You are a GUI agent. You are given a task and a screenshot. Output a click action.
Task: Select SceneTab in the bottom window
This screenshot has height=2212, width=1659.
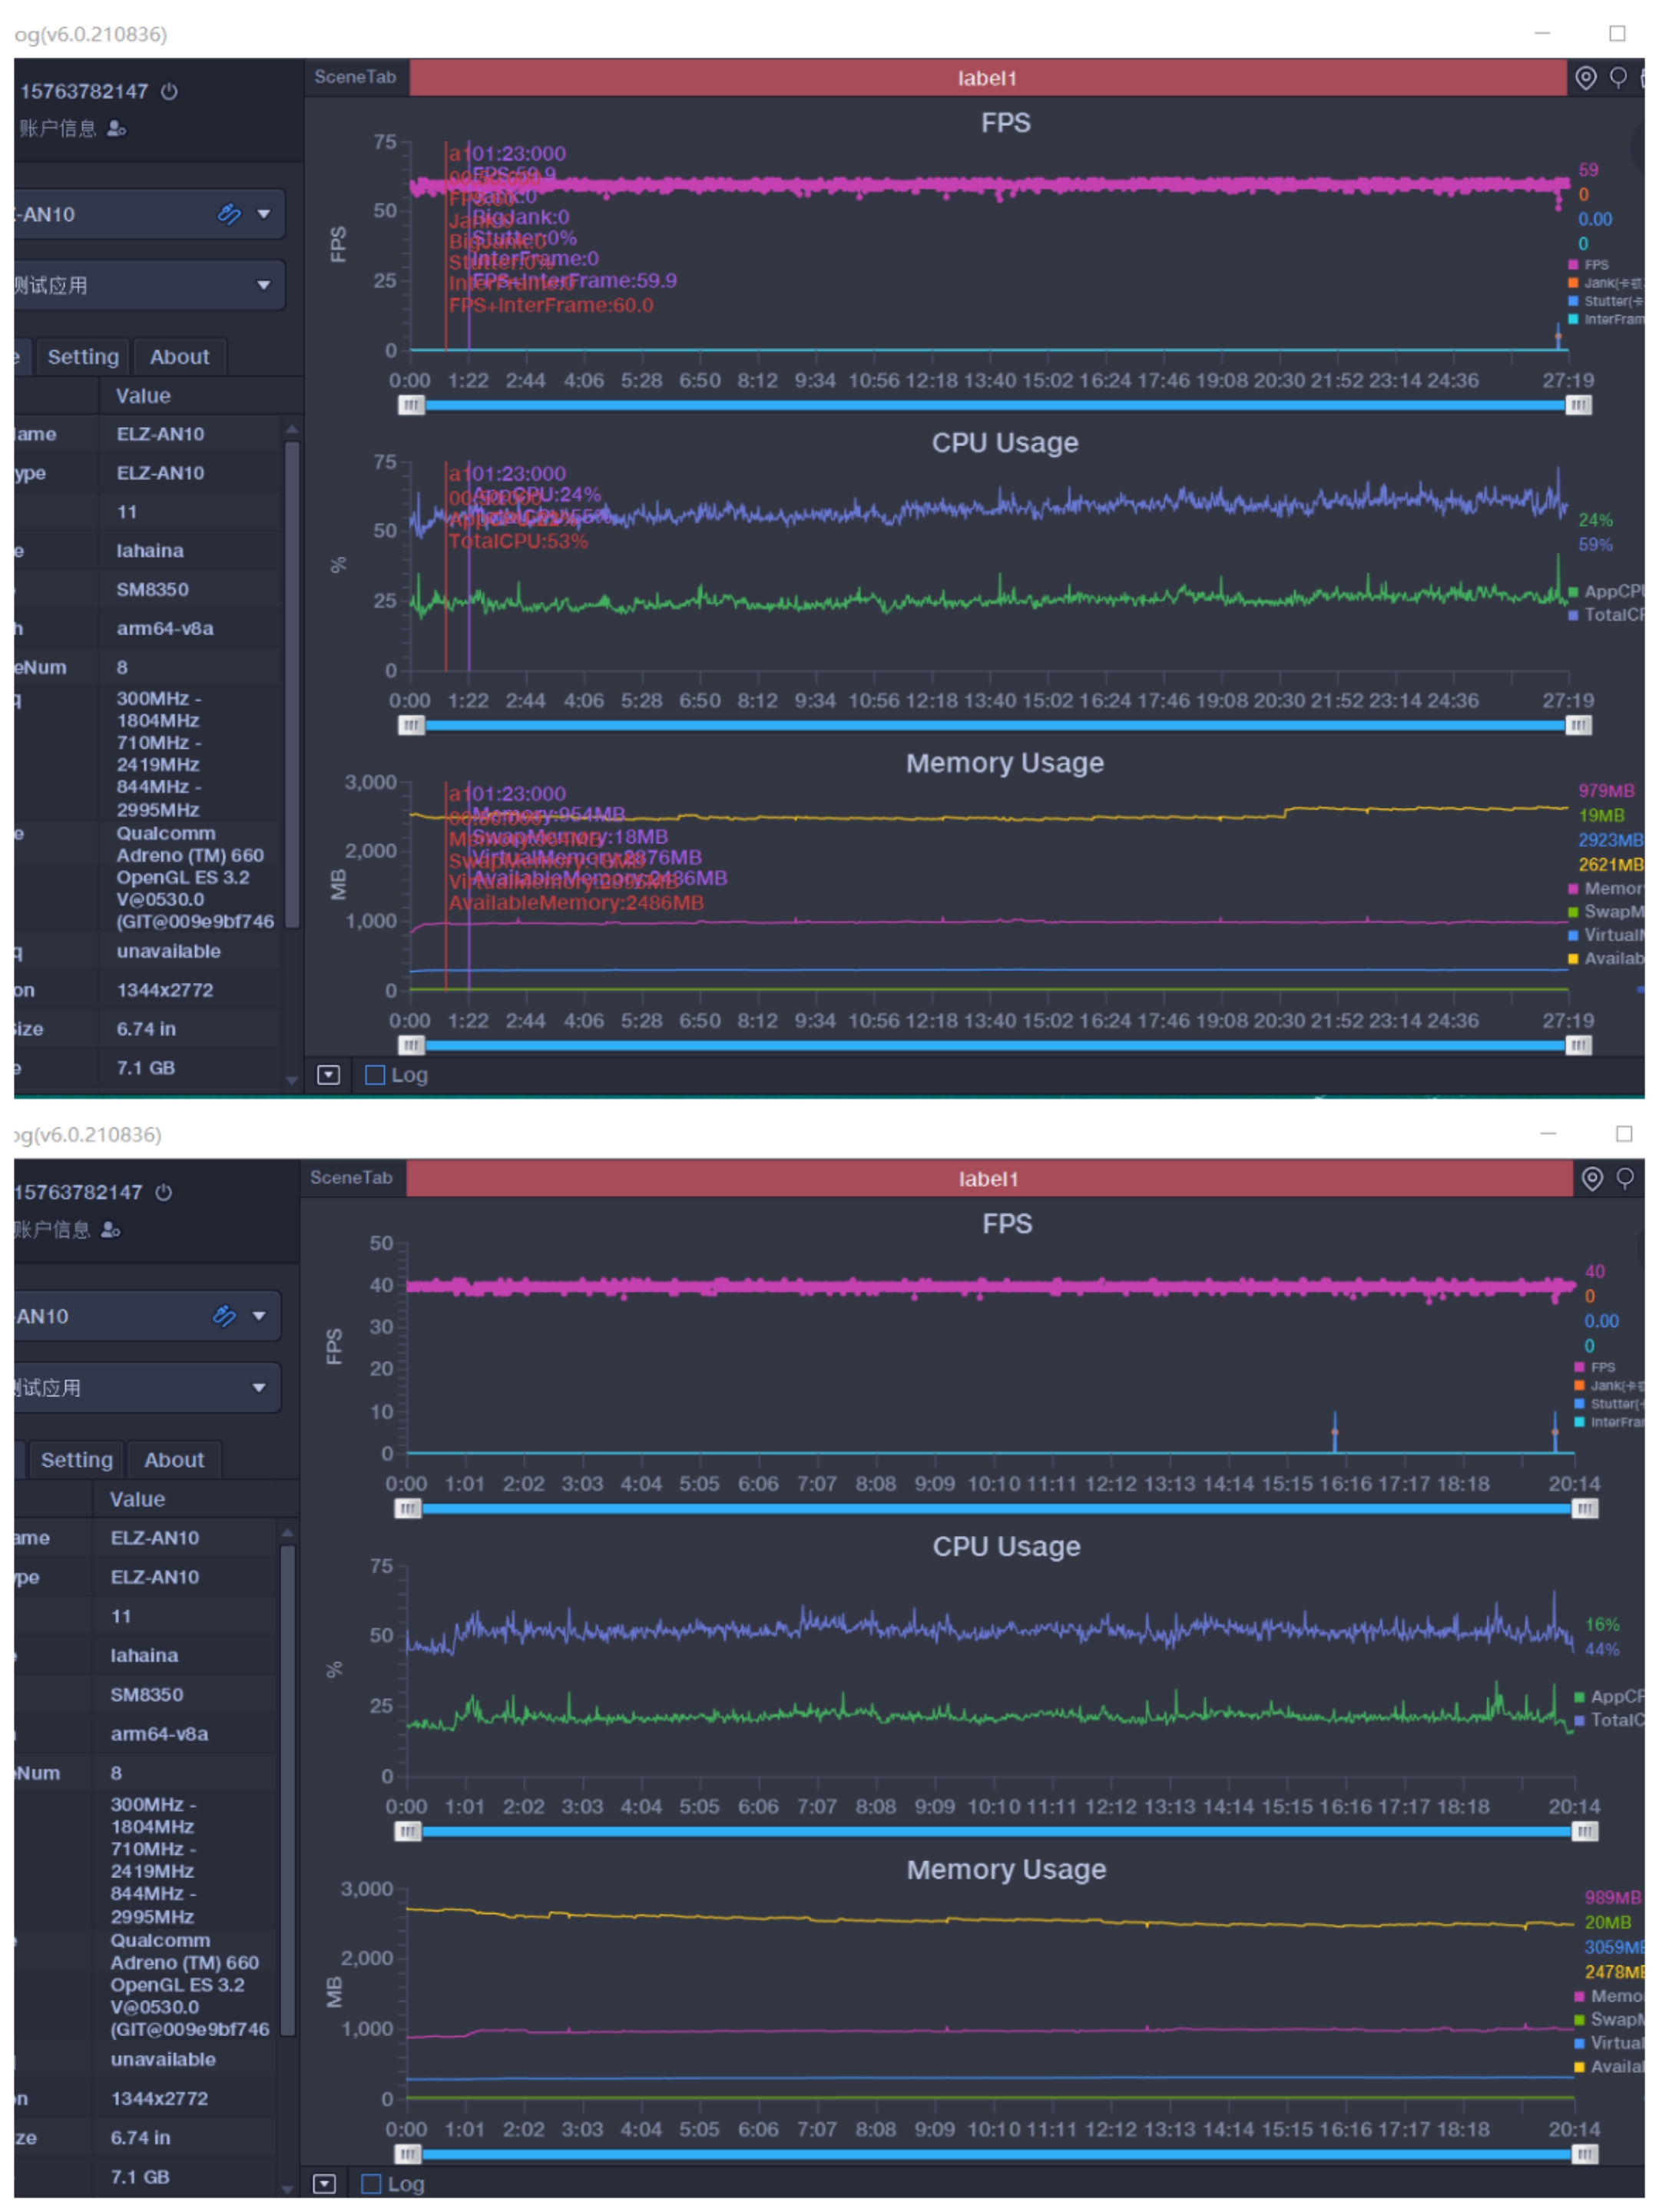[x=351, y=1178]
